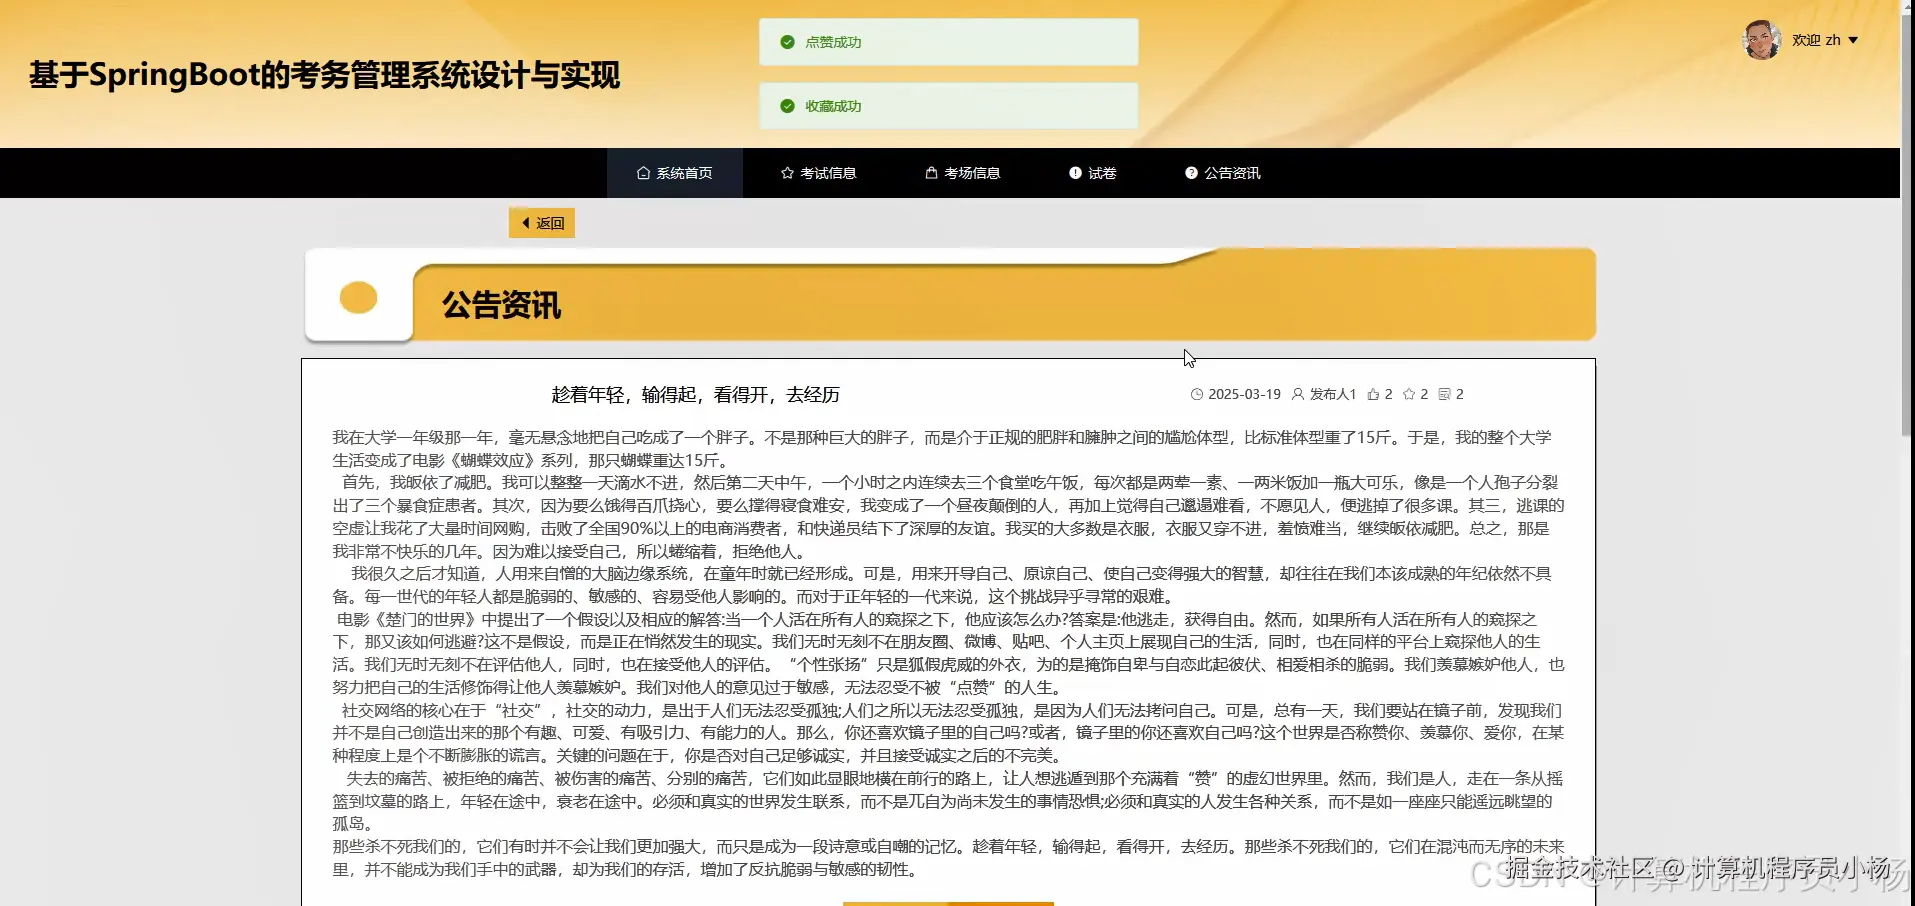Click the 返回 back button
The image size is (1915, 906).
tap(541, 222)
